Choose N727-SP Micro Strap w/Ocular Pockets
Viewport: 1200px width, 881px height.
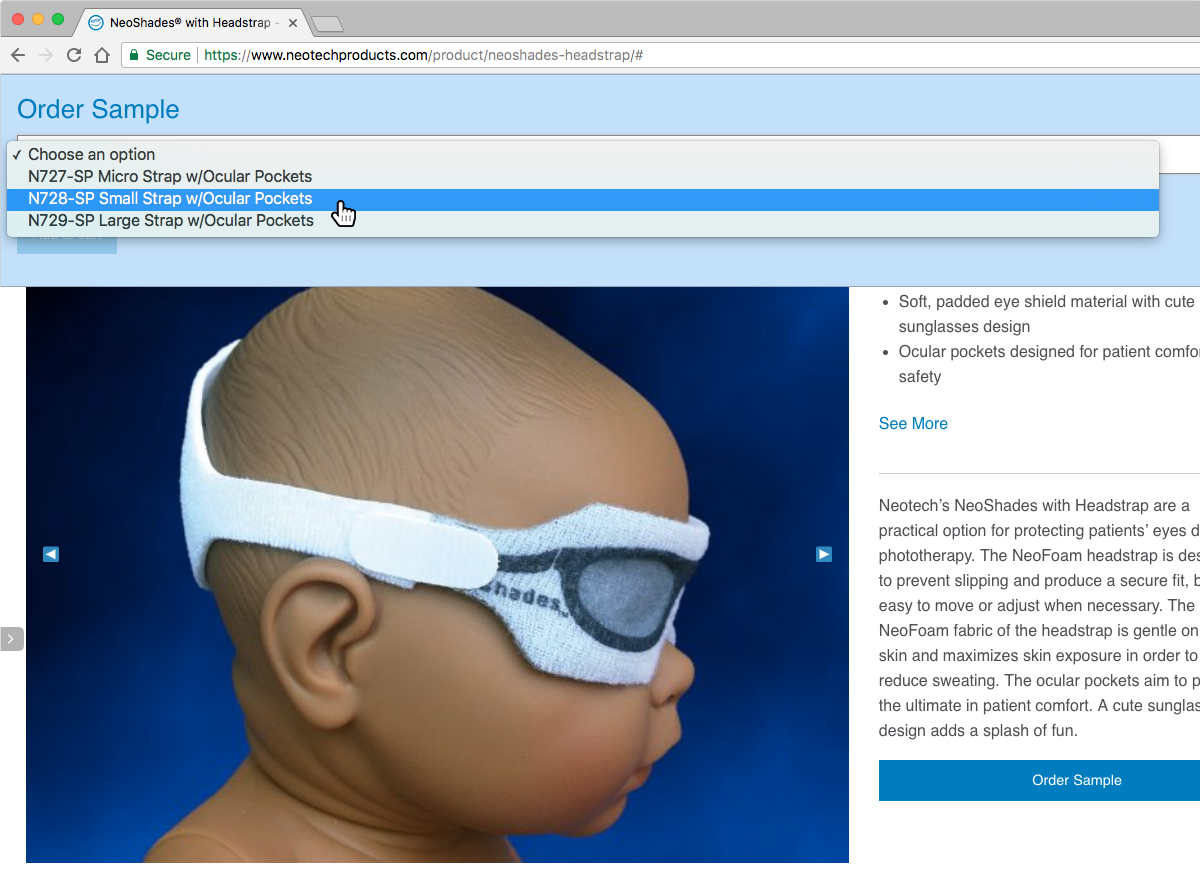click(583, 176)
